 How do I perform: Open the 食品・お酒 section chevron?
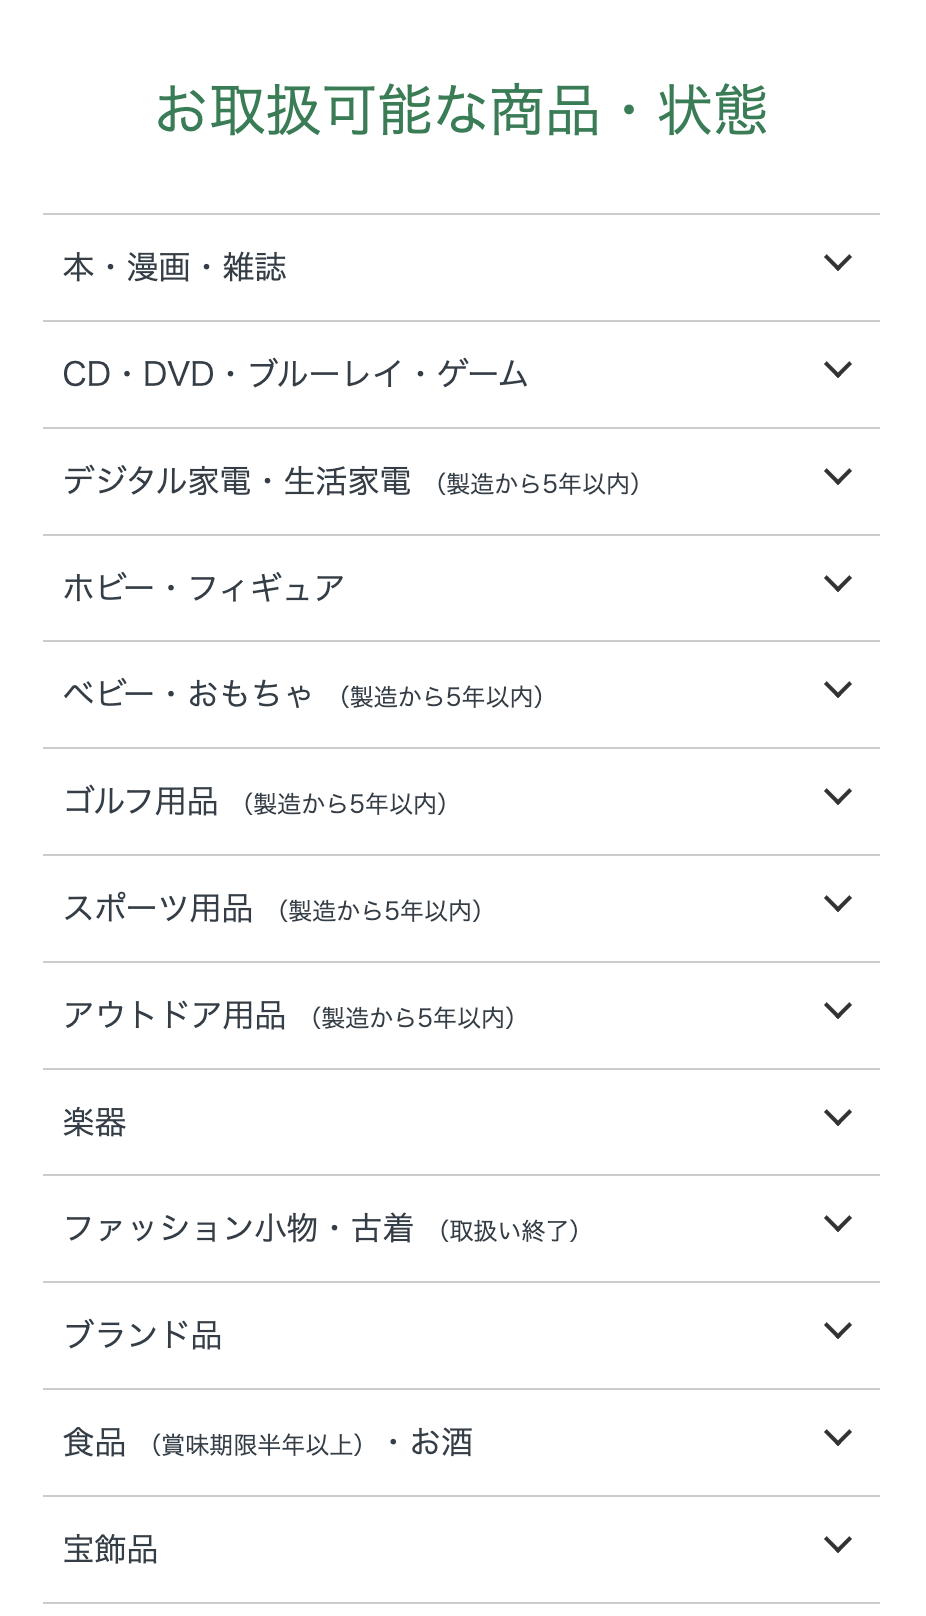[x=837, y=1438]
